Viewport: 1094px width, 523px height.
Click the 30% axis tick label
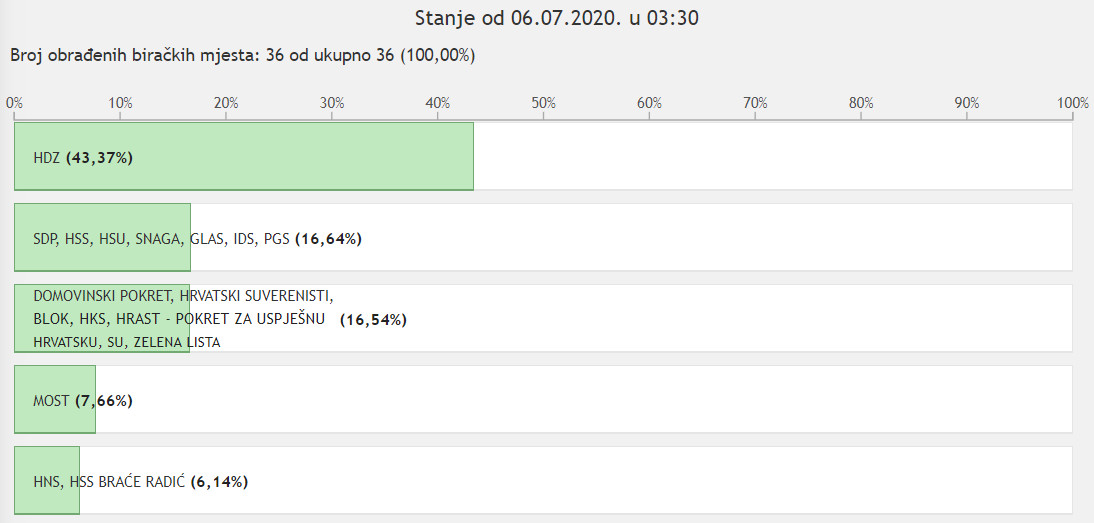[x=332, y=103]
